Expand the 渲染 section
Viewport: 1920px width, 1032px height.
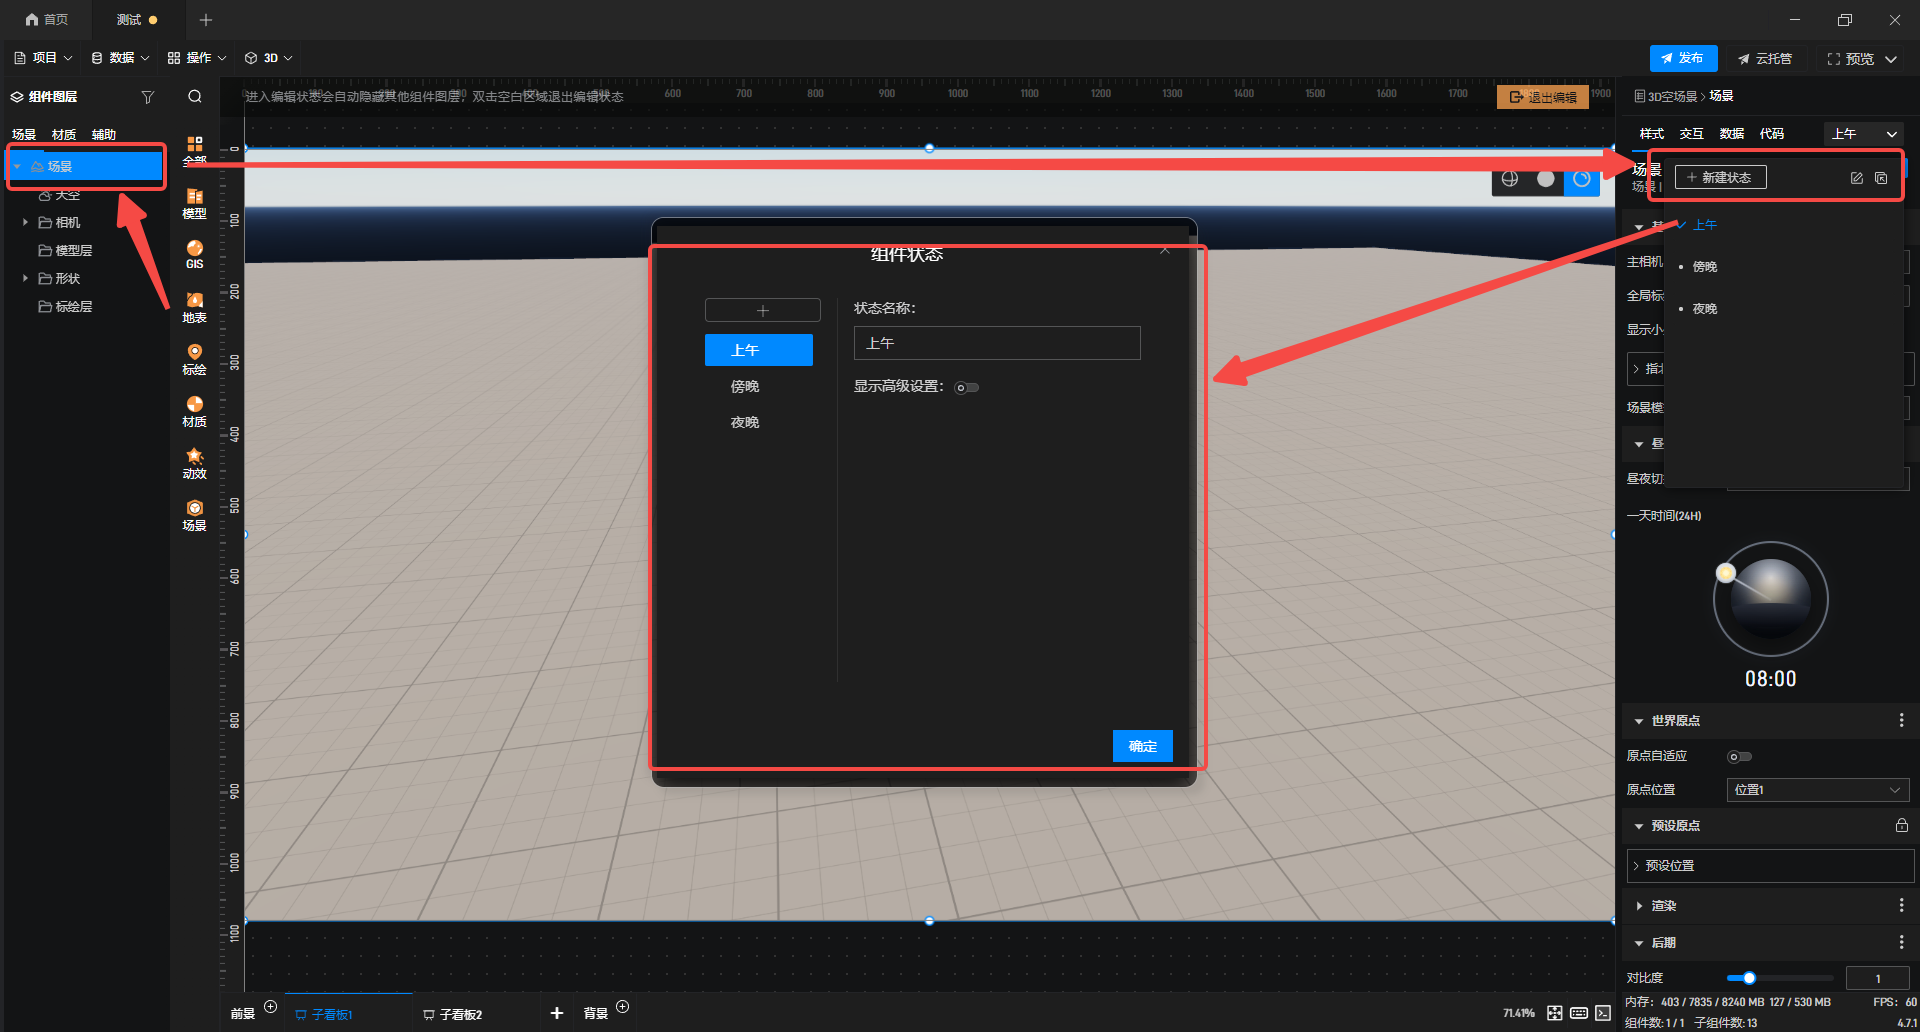click(1639, 906)
